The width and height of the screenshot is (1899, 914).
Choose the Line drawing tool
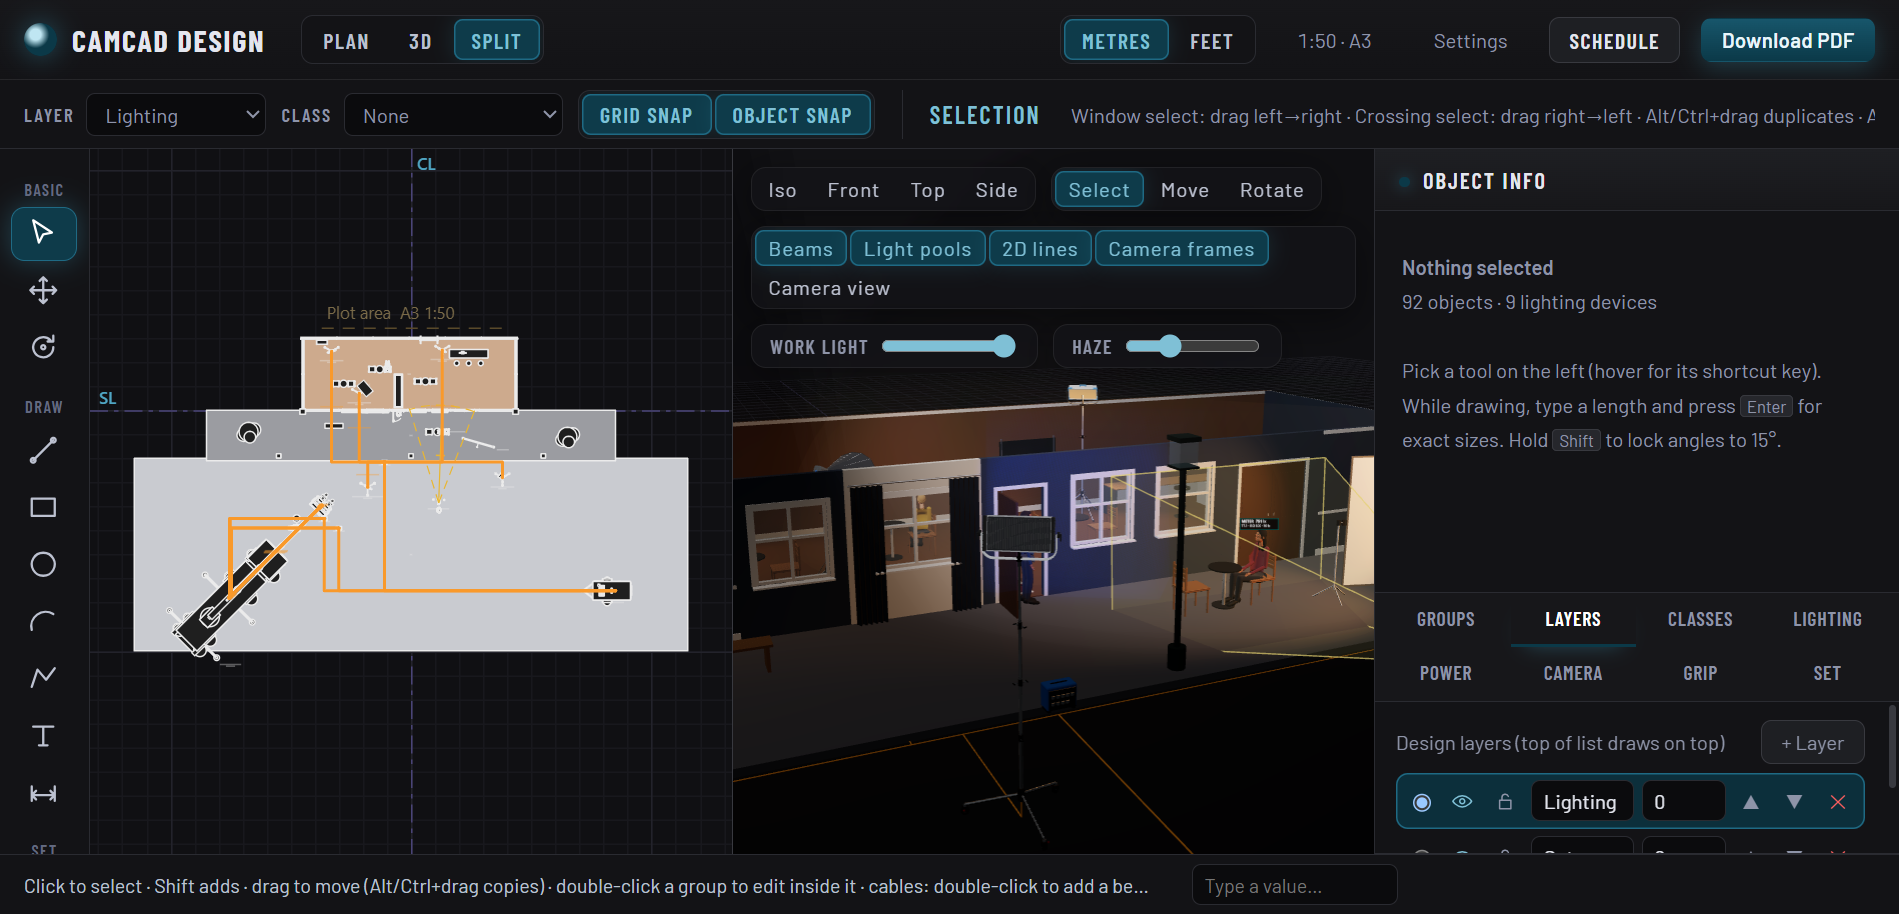click(x=43, y=451)
